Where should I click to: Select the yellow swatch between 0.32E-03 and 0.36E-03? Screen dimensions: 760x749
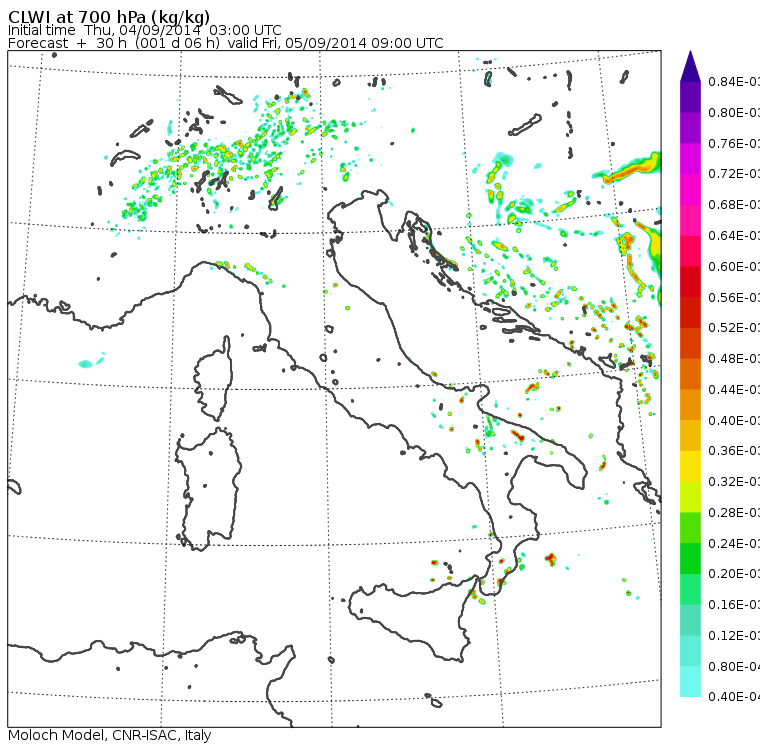(x=690, y=466)
